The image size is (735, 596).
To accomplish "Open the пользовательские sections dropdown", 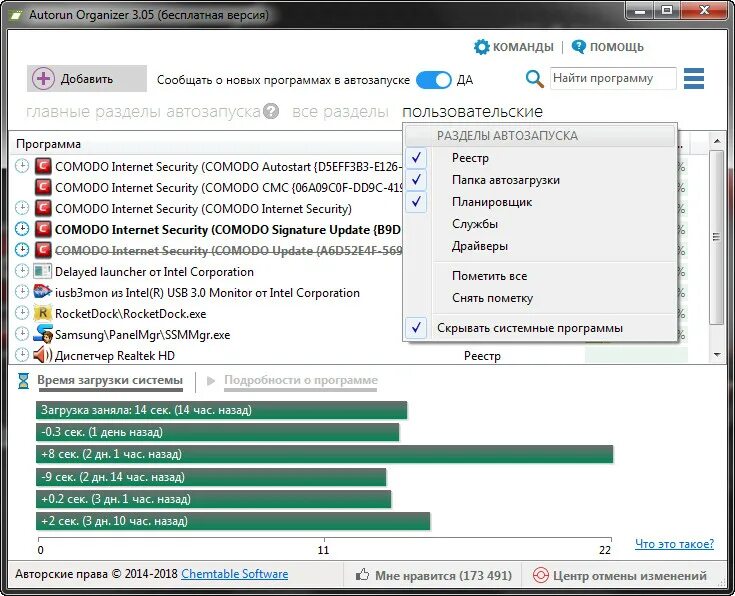I will (472, 112).
